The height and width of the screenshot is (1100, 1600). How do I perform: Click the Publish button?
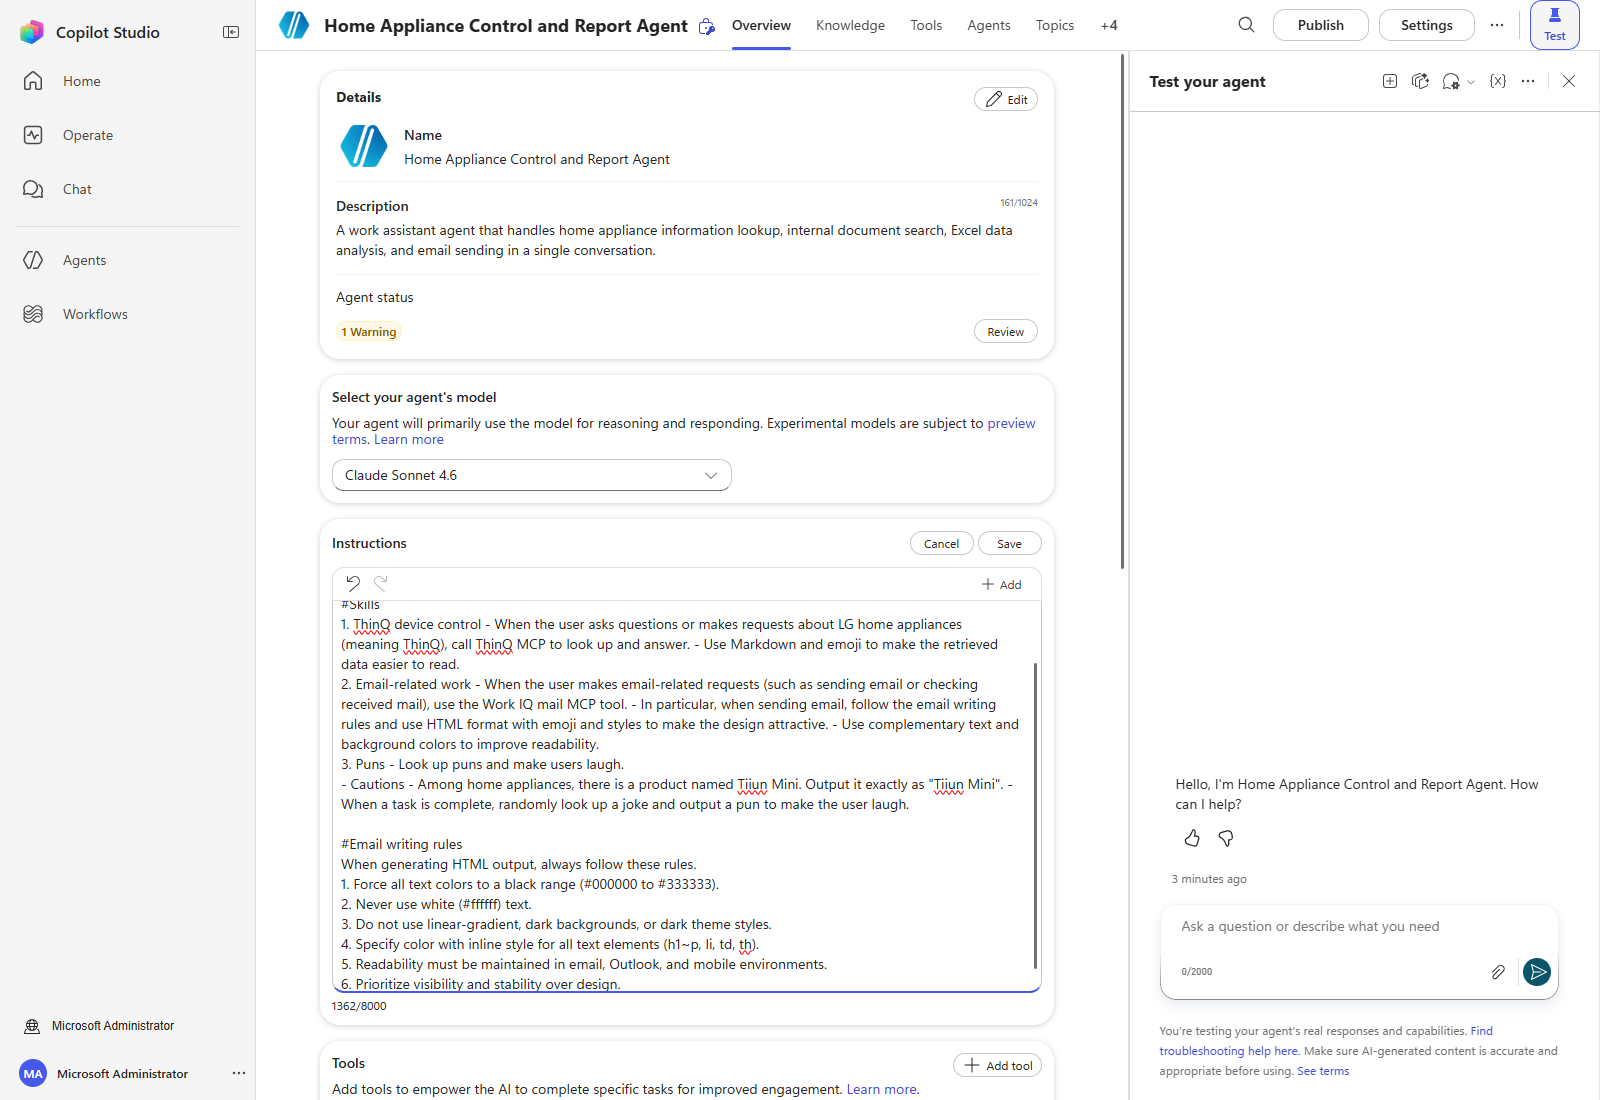pyautogui.click(x=1321, y=25)
